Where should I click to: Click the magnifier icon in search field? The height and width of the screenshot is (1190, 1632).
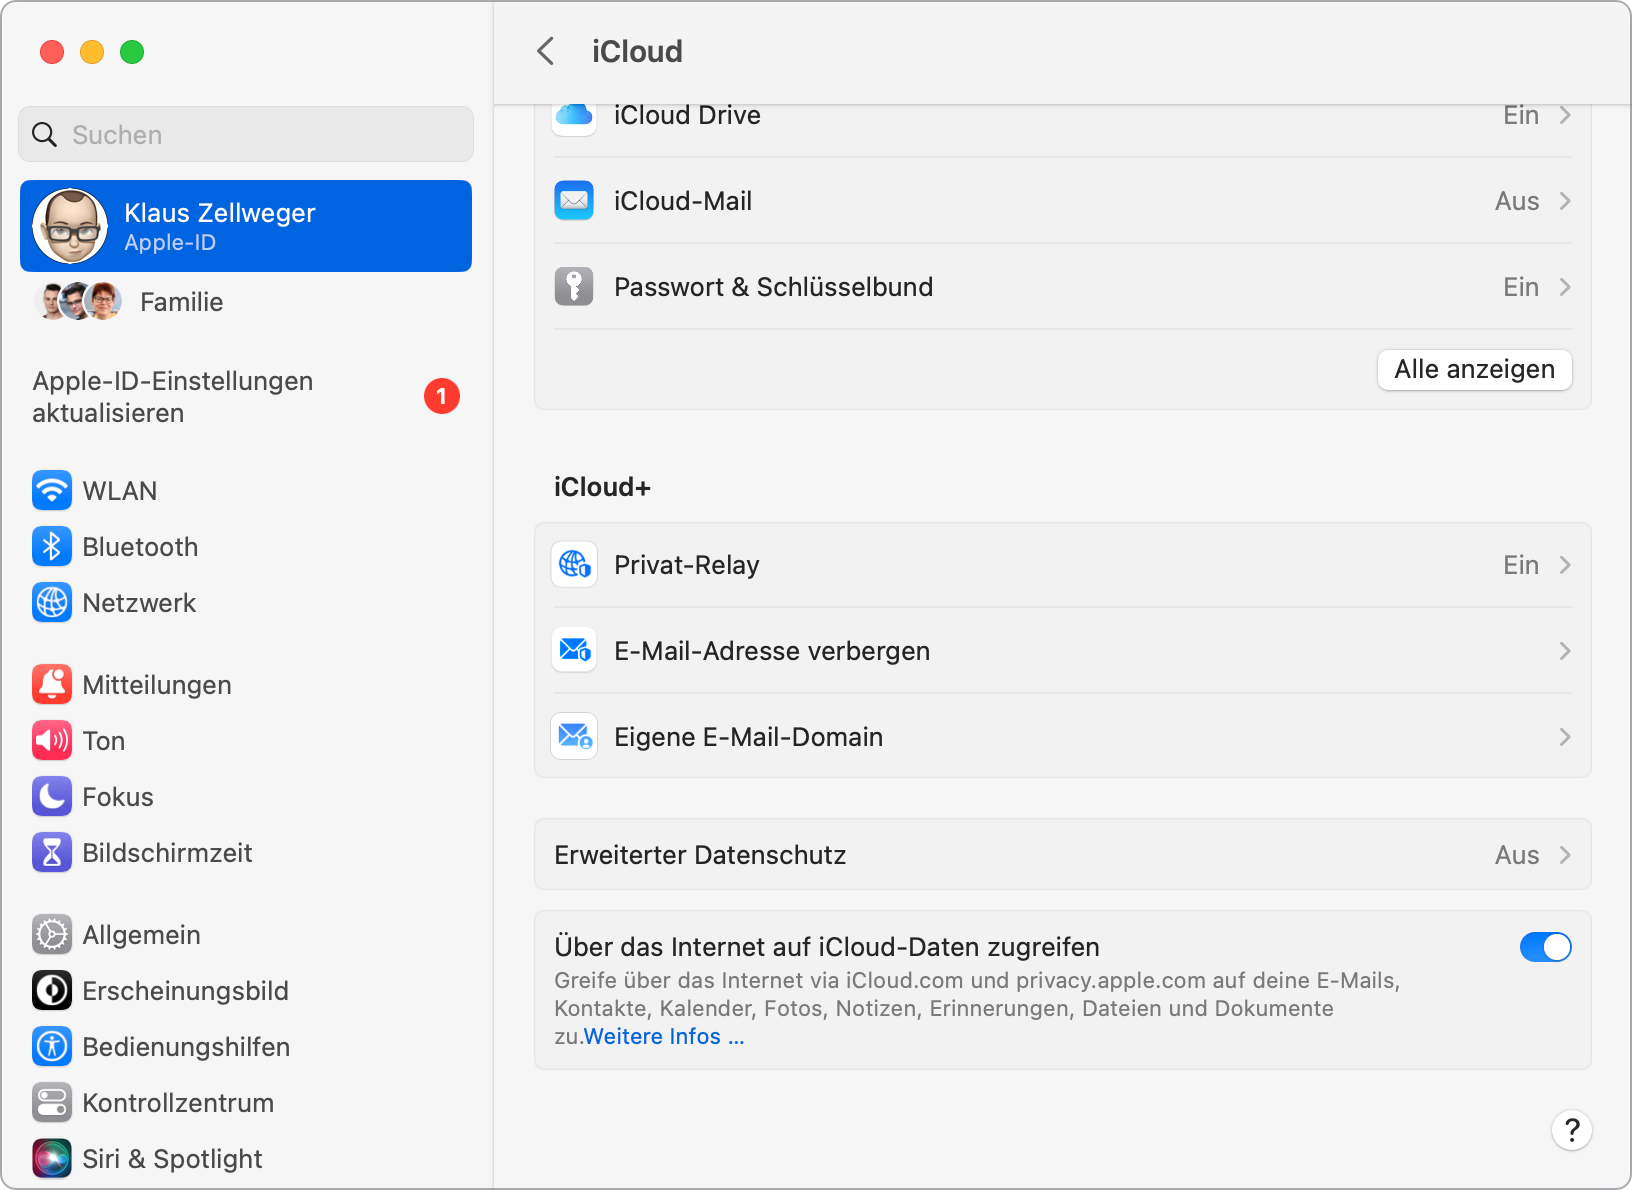(x=45, y=134)
